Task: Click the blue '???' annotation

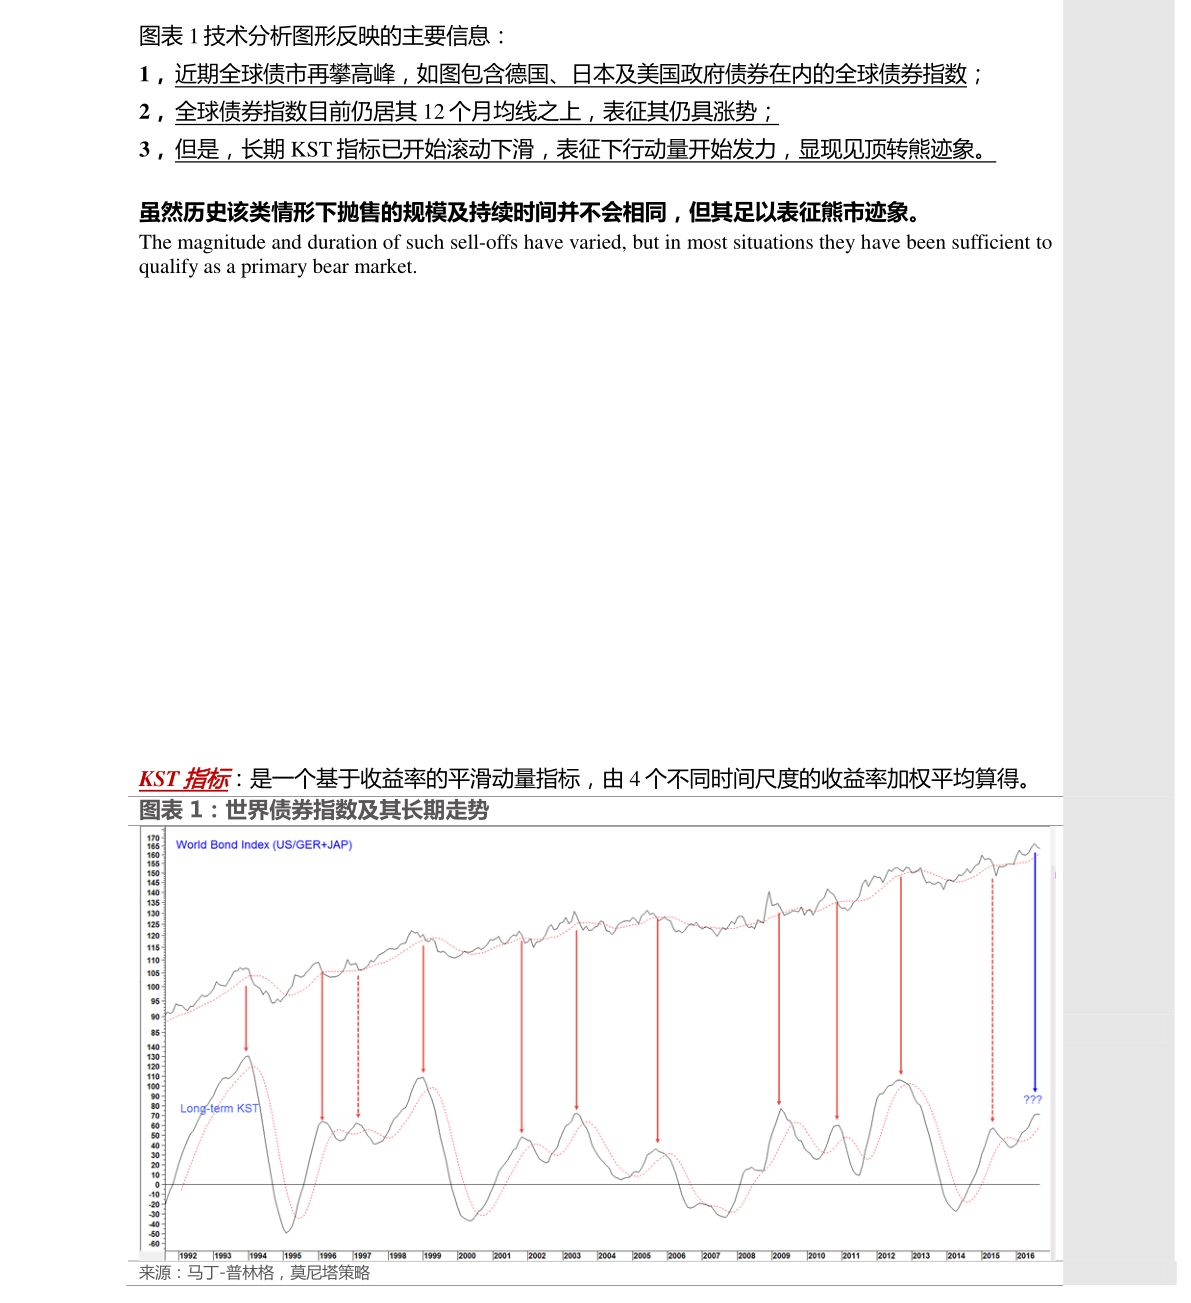Action: point(1032,1099)
